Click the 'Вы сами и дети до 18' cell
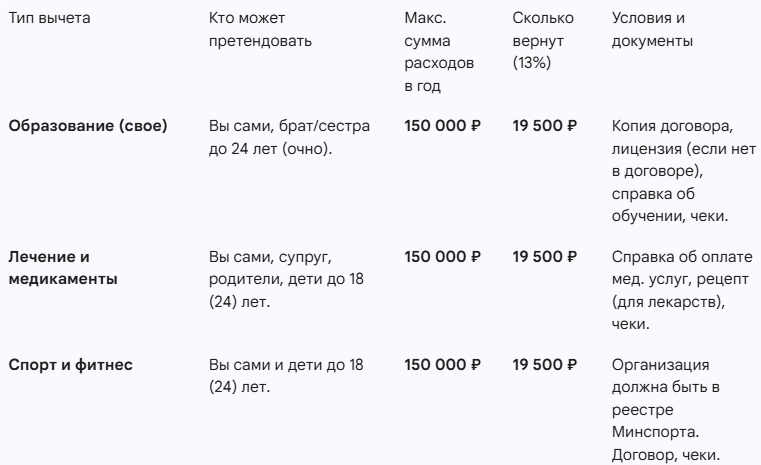 [286, 376]
